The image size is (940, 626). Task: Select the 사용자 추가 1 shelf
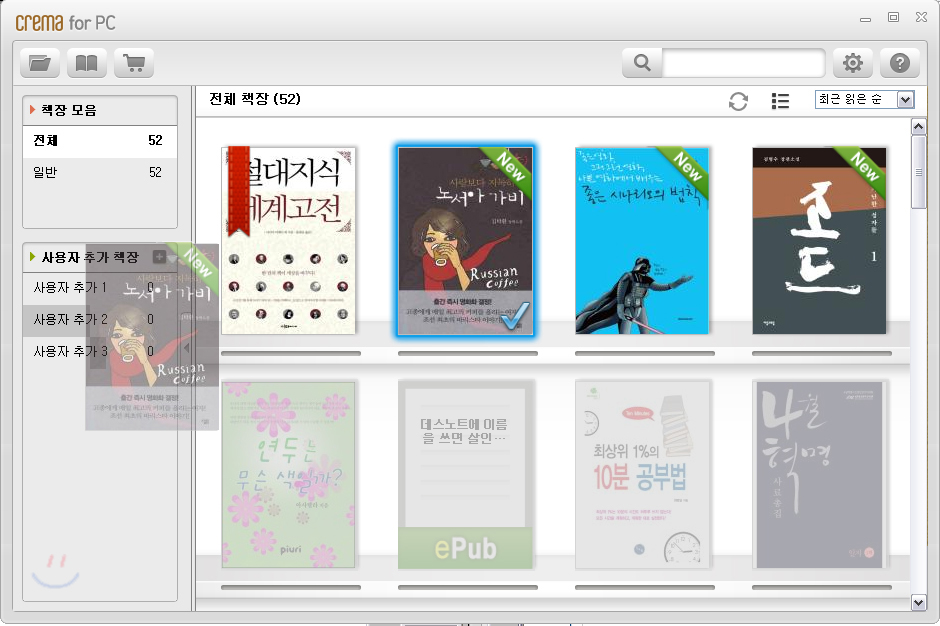coord(100,288)
